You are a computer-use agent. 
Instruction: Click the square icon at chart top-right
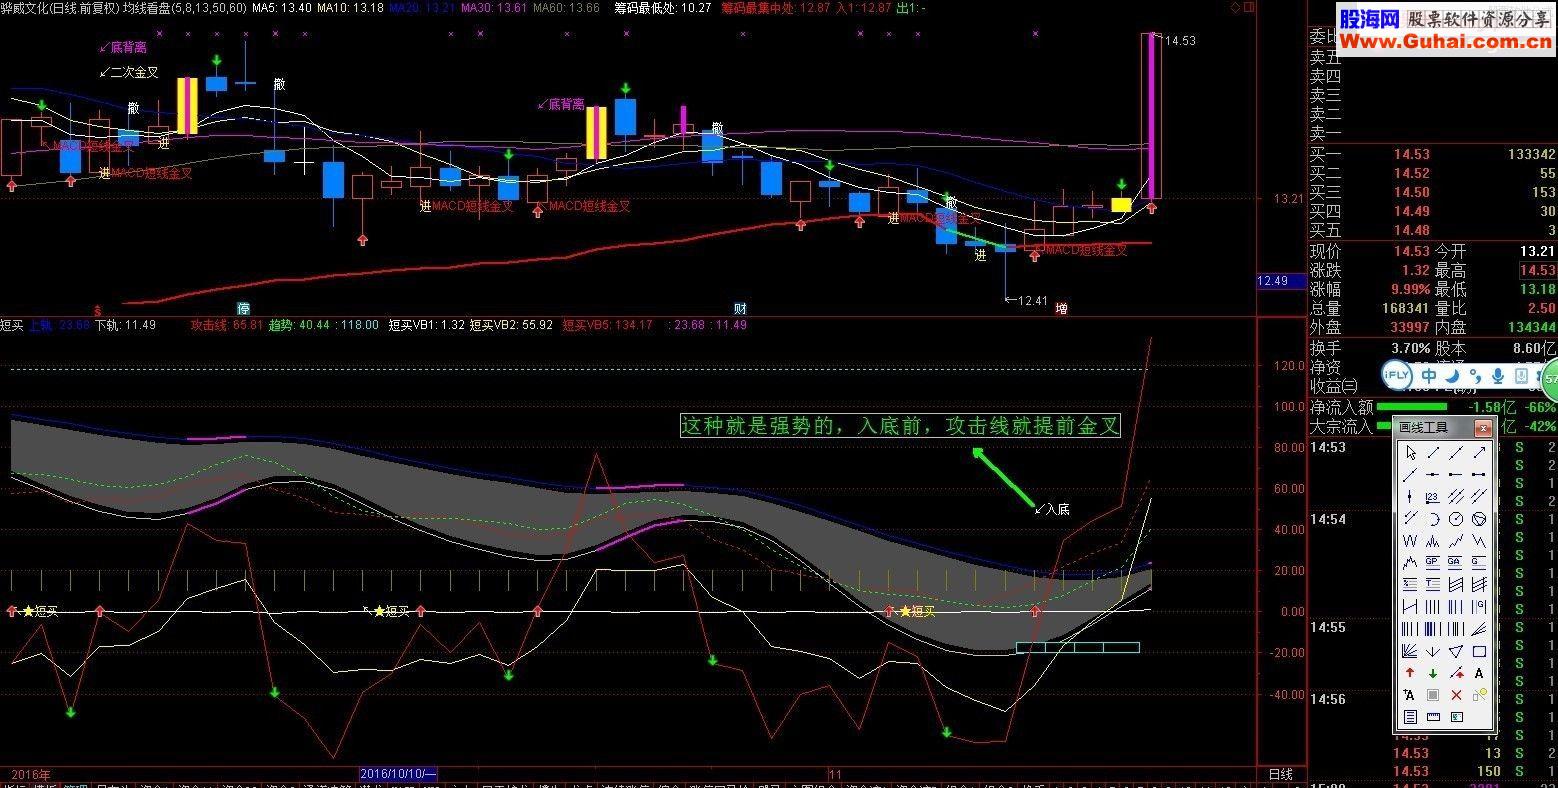[1249, 8]
